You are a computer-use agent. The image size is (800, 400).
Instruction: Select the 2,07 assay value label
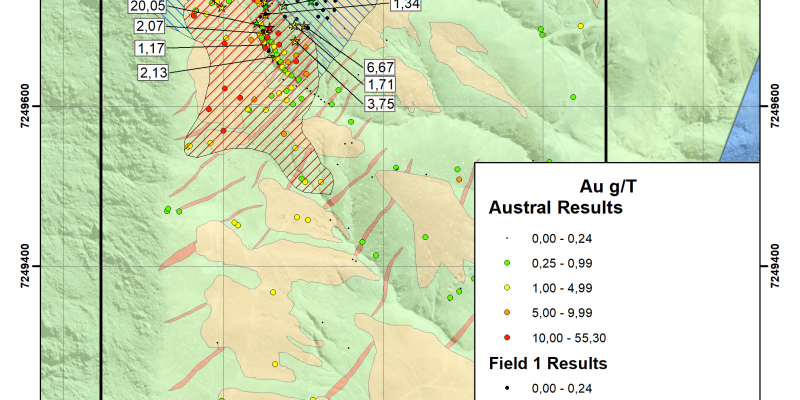click(x=150, y=24)
